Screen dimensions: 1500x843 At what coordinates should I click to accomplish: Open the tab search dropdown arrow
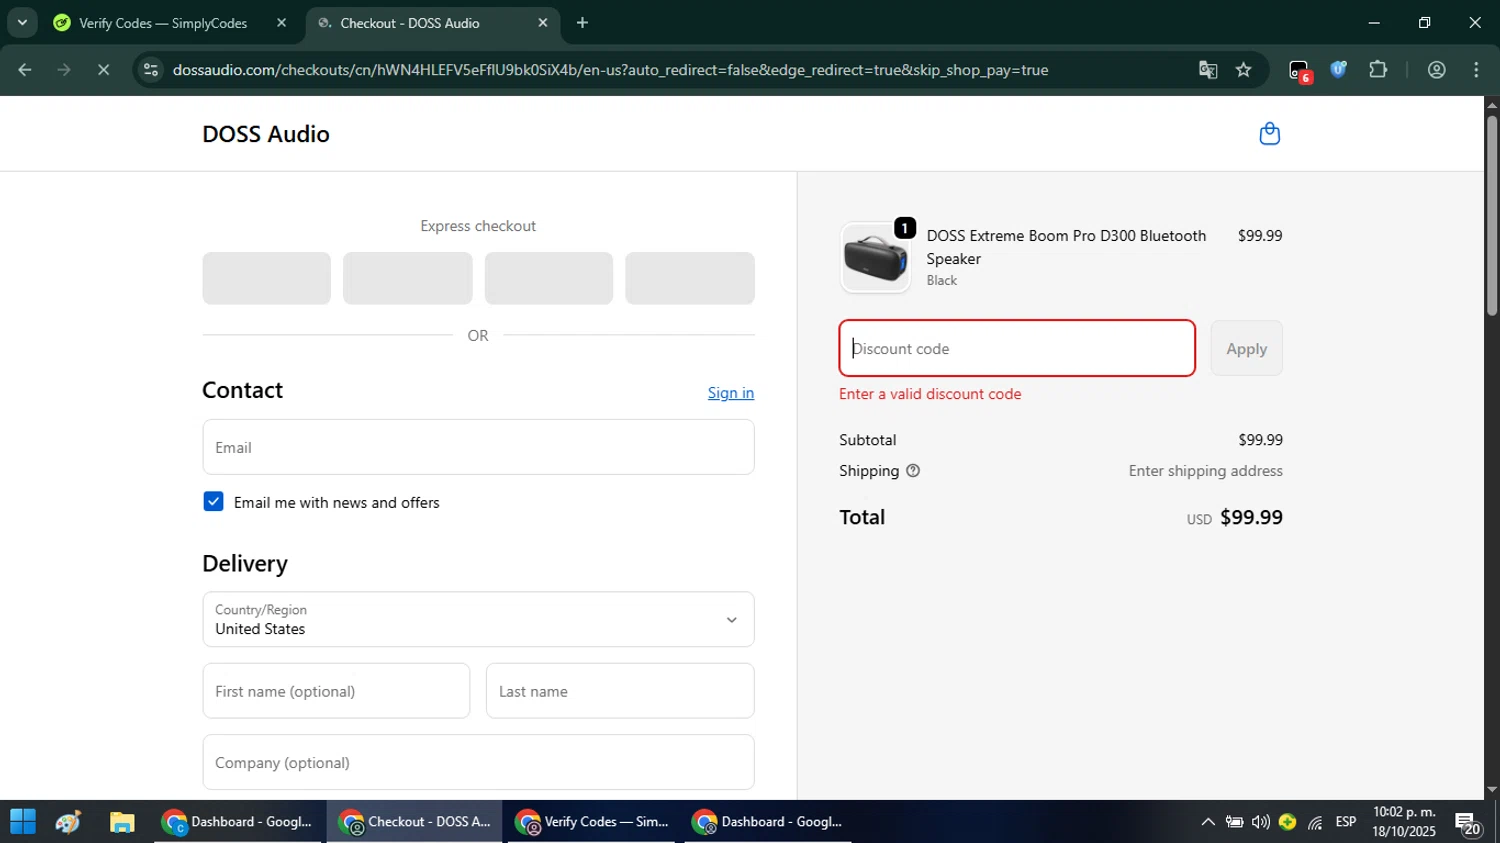(22, 22)
